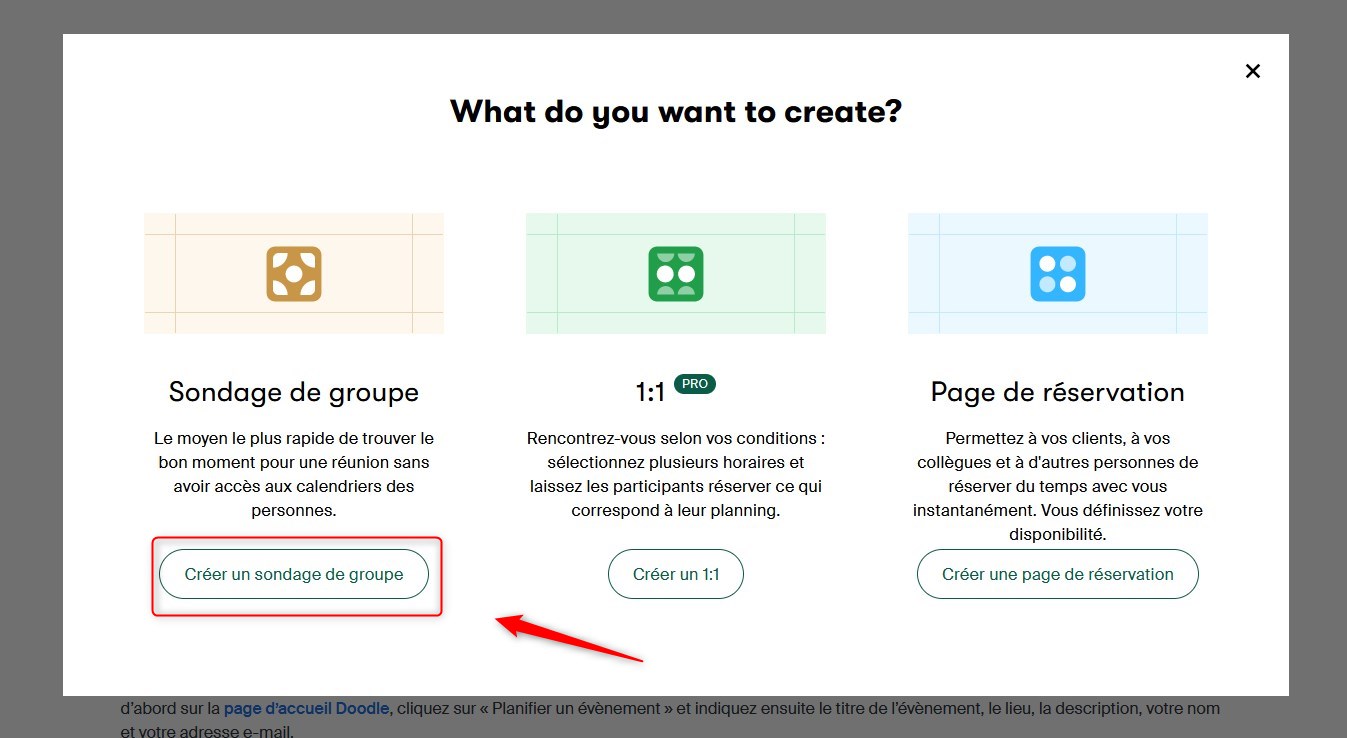Click the "What do you want to create?" title
This screenshot has width=1347, height=738.
click(676, 110)
